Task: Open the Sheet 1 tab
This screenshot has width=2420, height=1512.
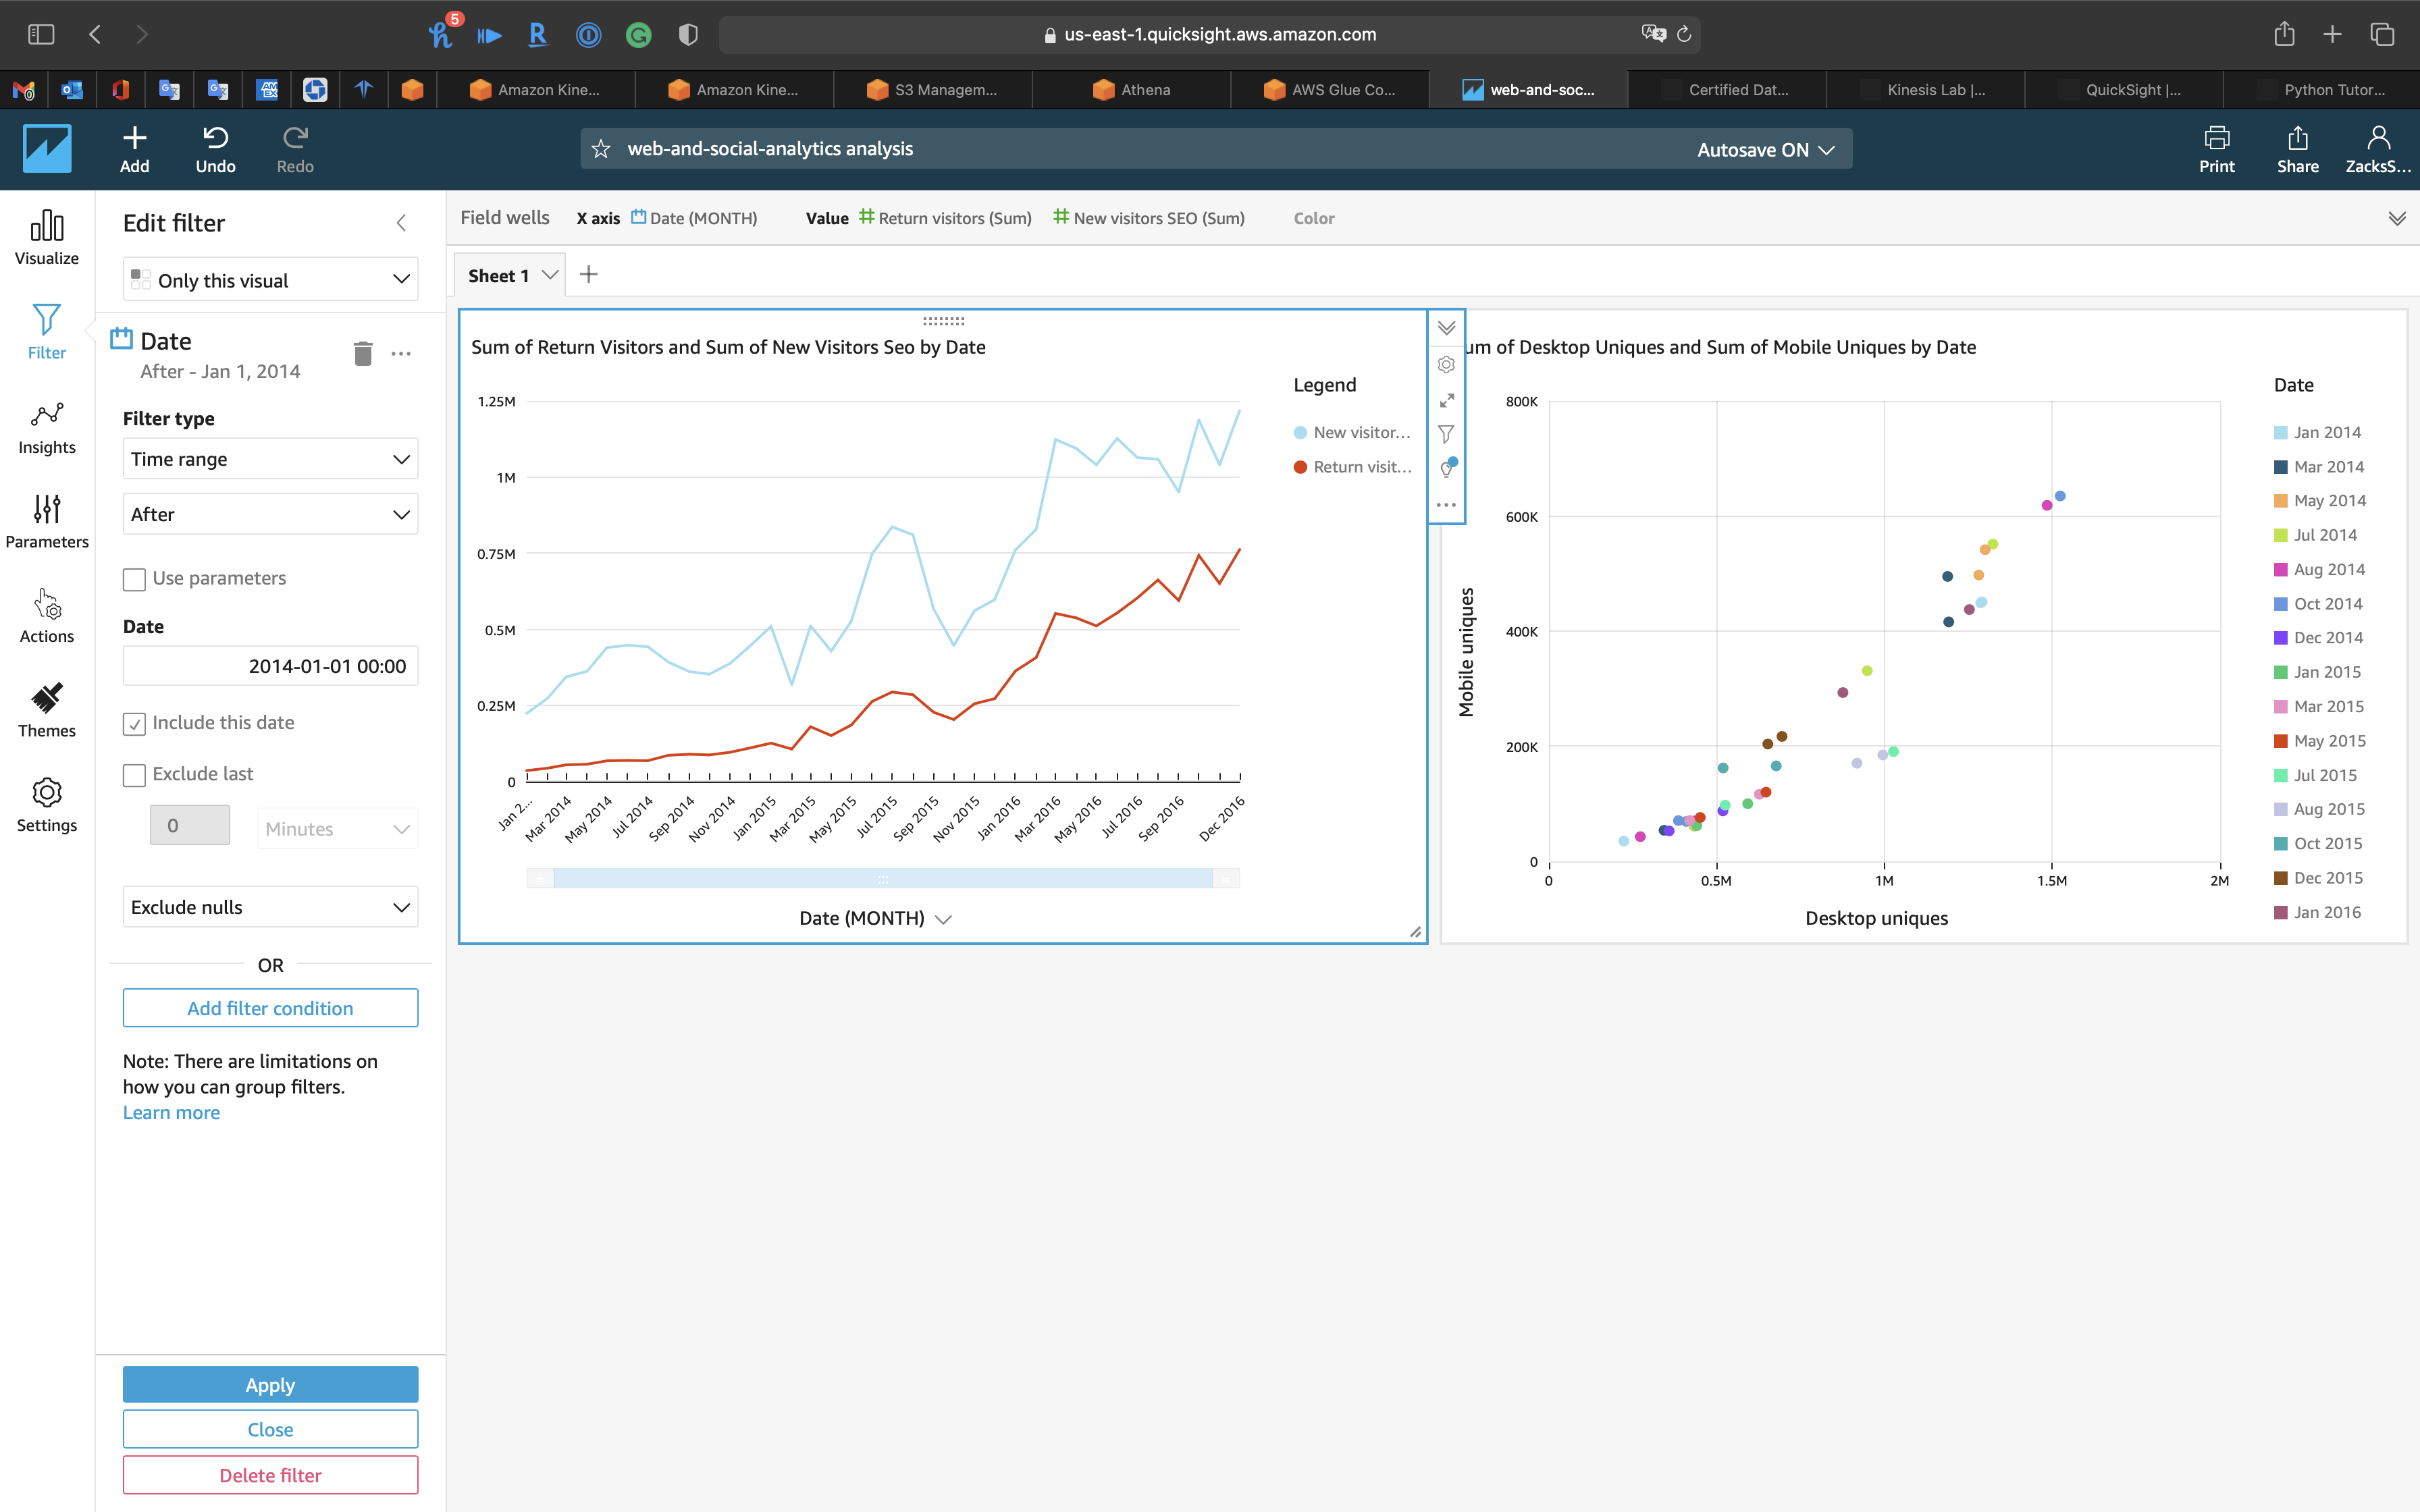Action: pyautogui.click(x=498, y=276)
